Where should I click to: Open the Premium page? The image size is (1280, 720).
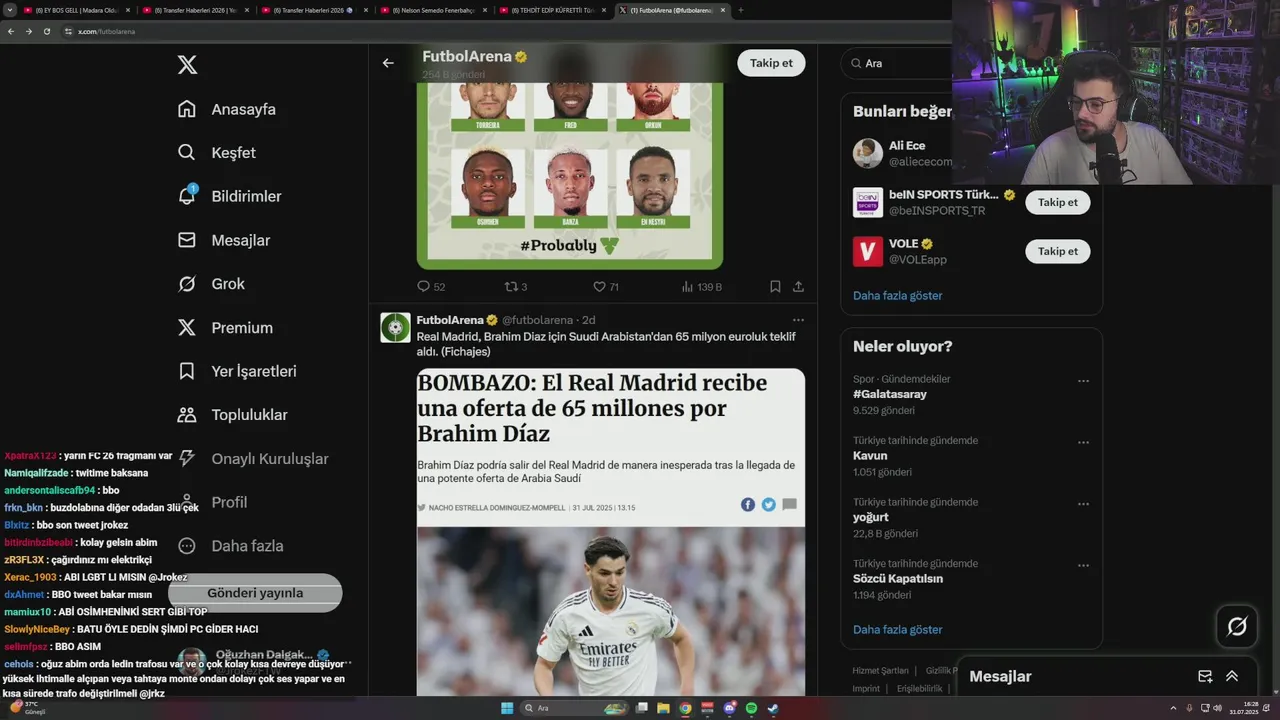(x=224, y=327)
